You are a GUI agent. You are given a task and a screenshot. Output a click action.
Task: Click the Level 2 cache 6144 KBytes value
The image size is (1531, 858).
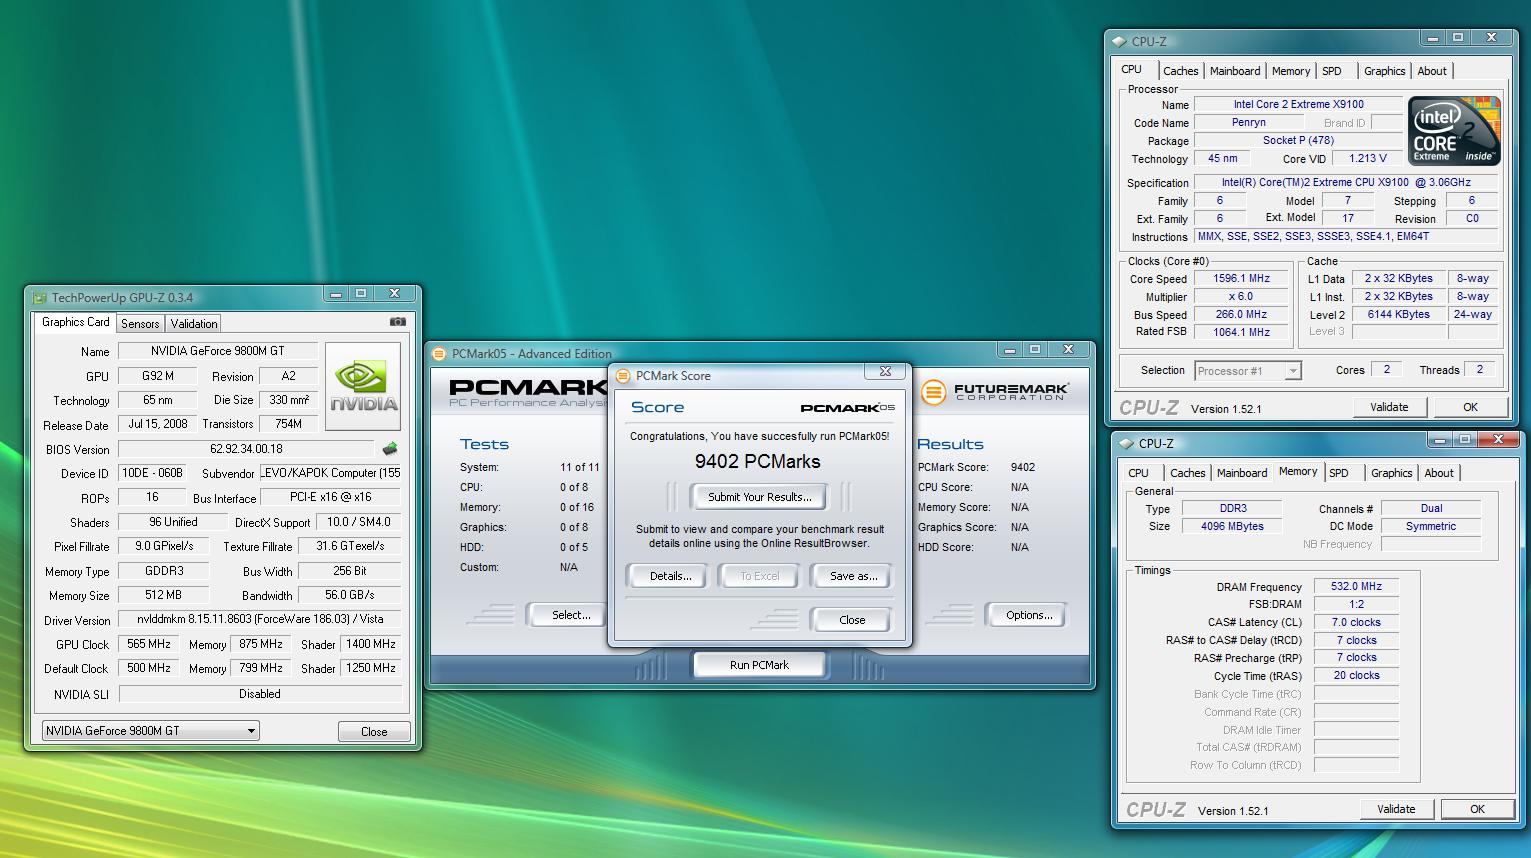[x=1398, y=314]
